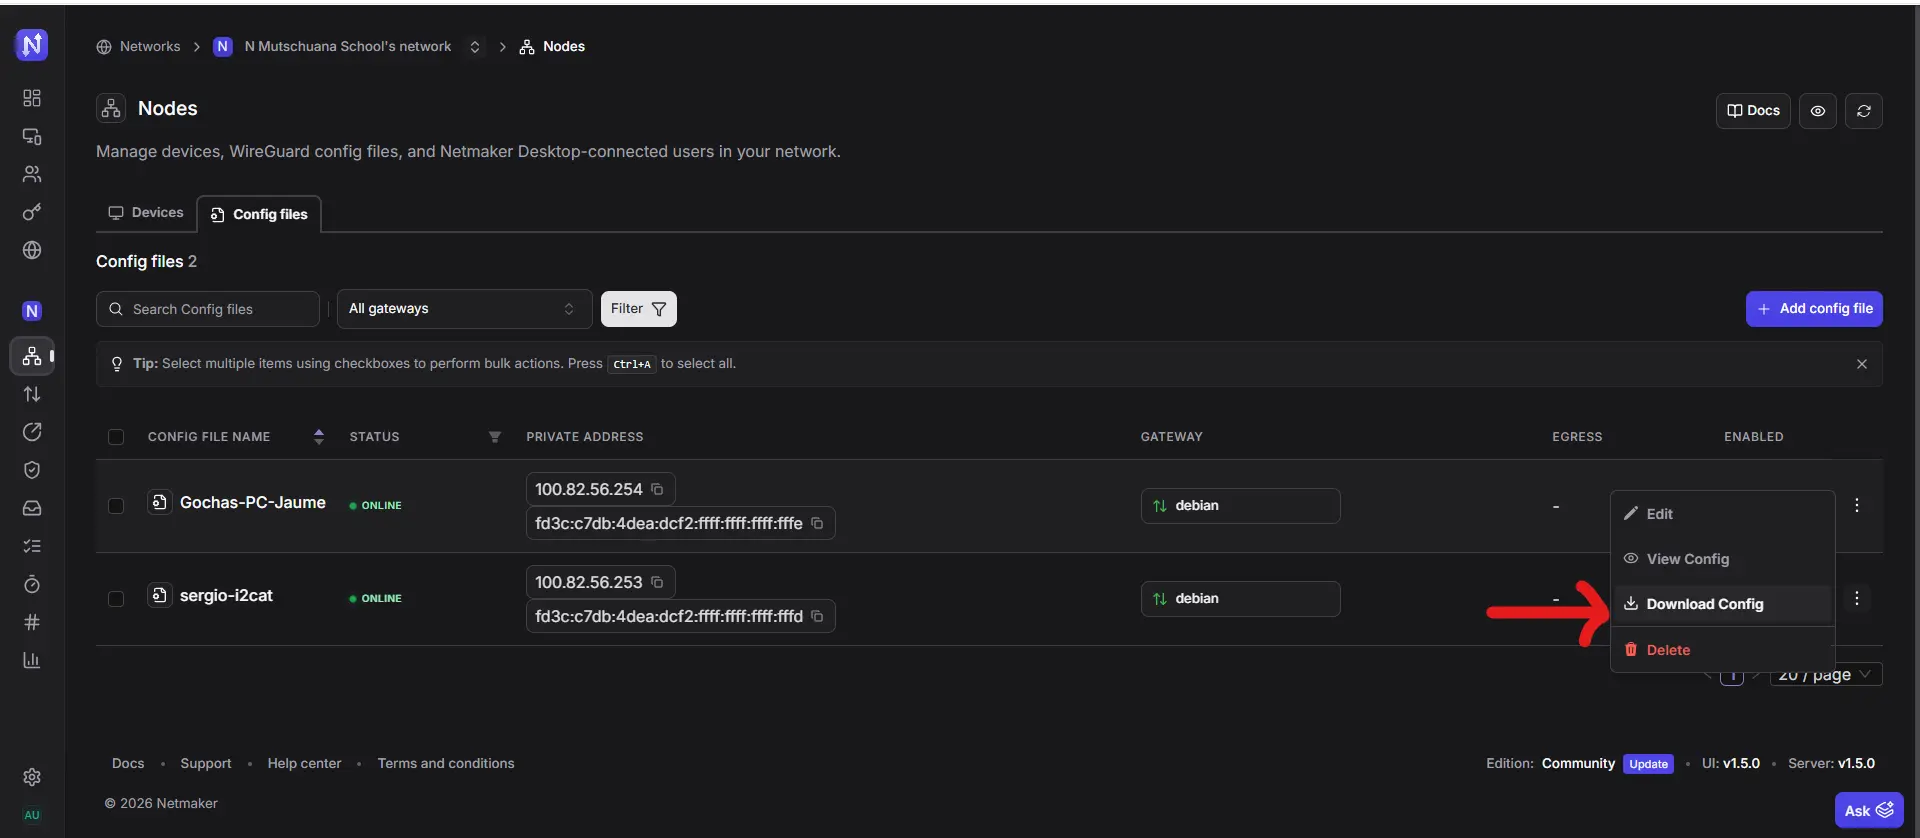Screen dimensions: 1920x838
Task: Open the three-dot menu for sergio-i2cat
Action: click(1857, 598)
